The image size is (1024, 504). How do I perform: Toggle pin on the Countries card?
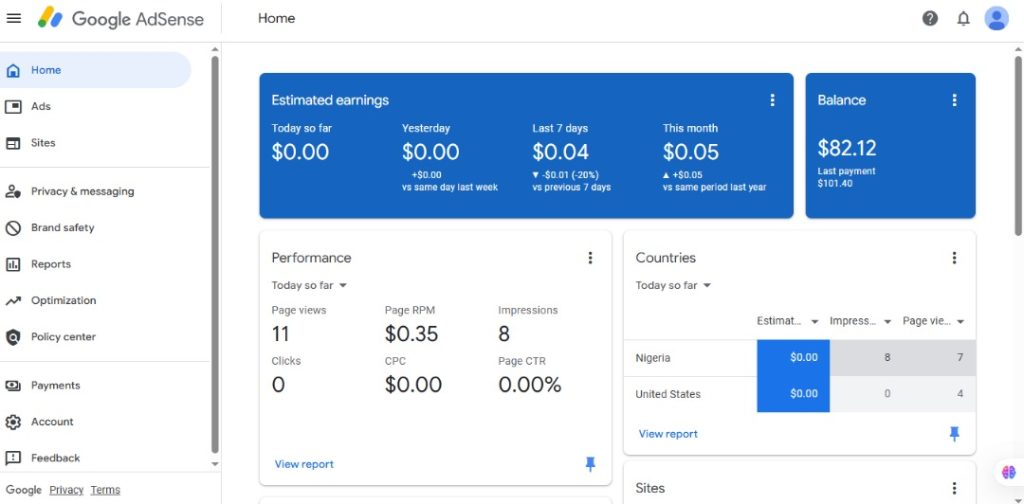click(954, 433)
